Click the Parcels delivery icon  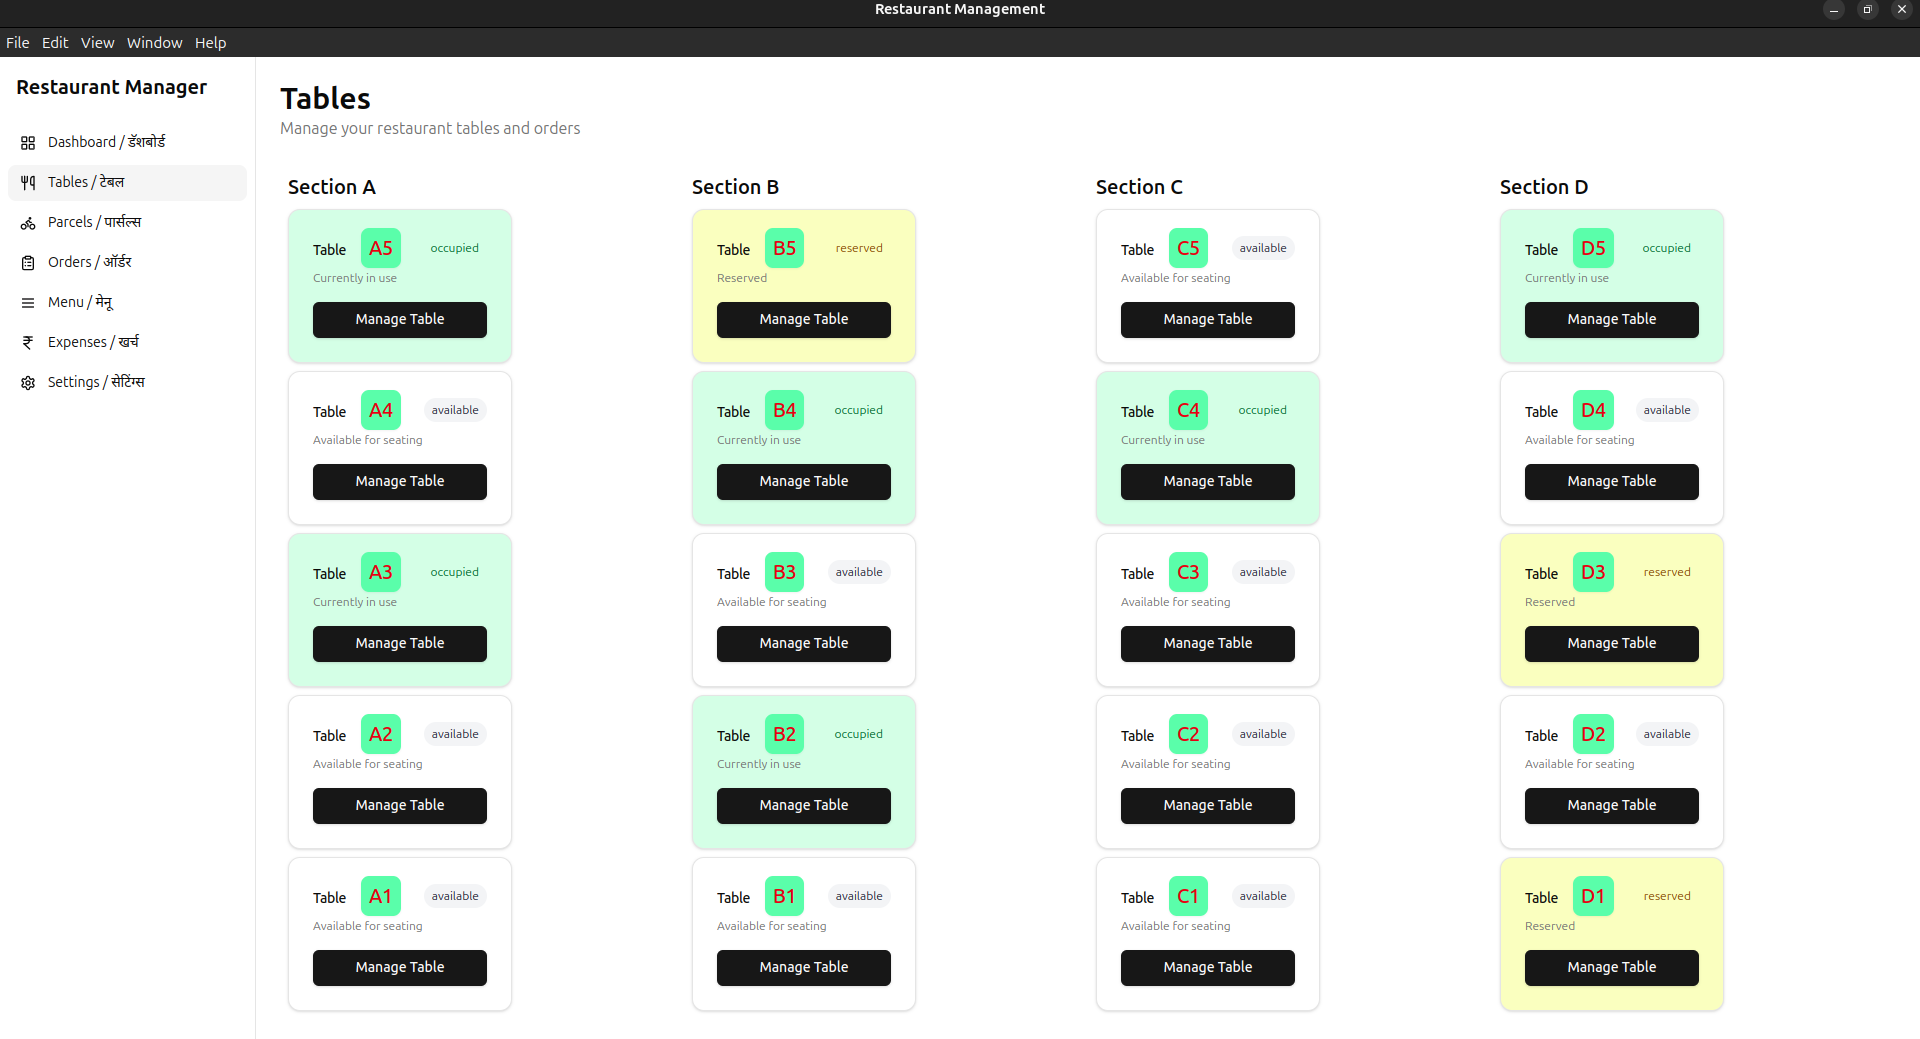27,222
